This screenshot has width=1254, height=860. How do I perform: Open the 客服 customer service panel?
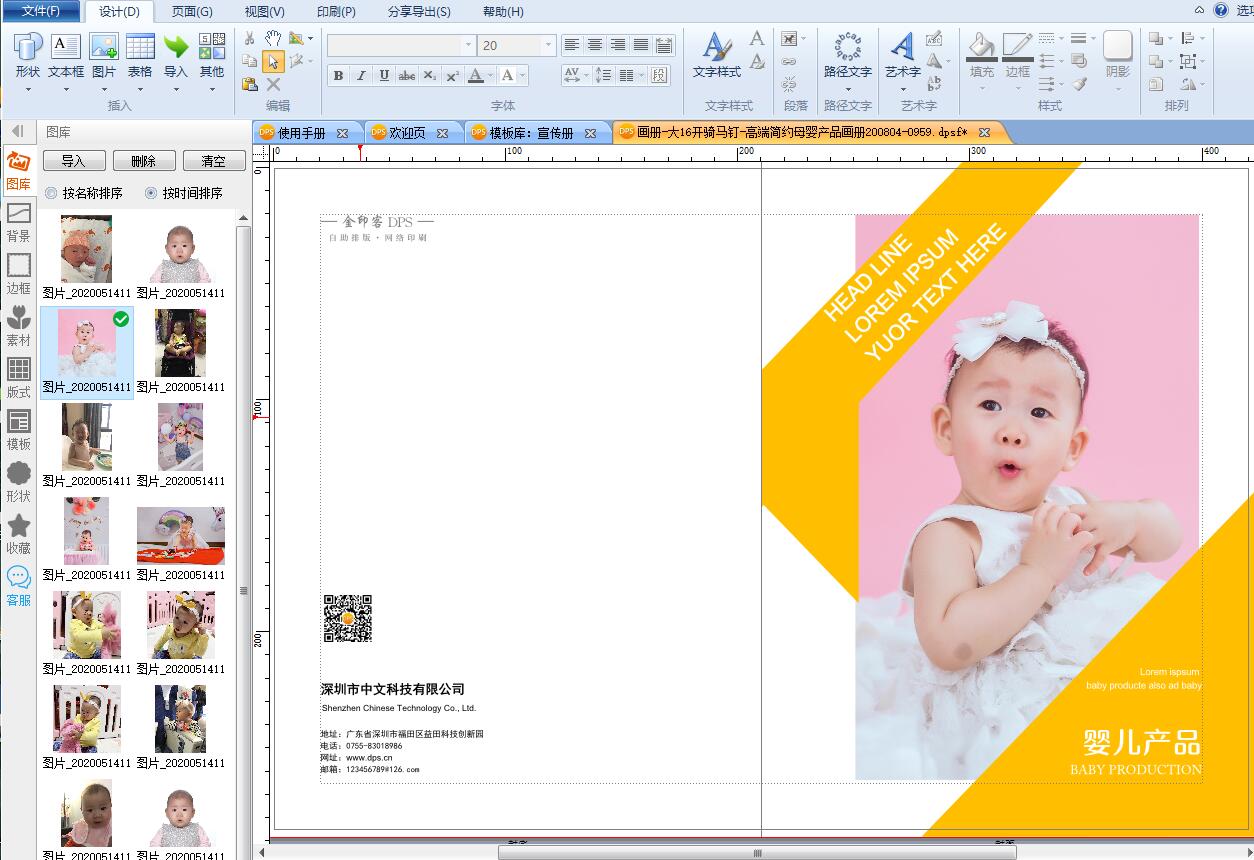point(19,586)
